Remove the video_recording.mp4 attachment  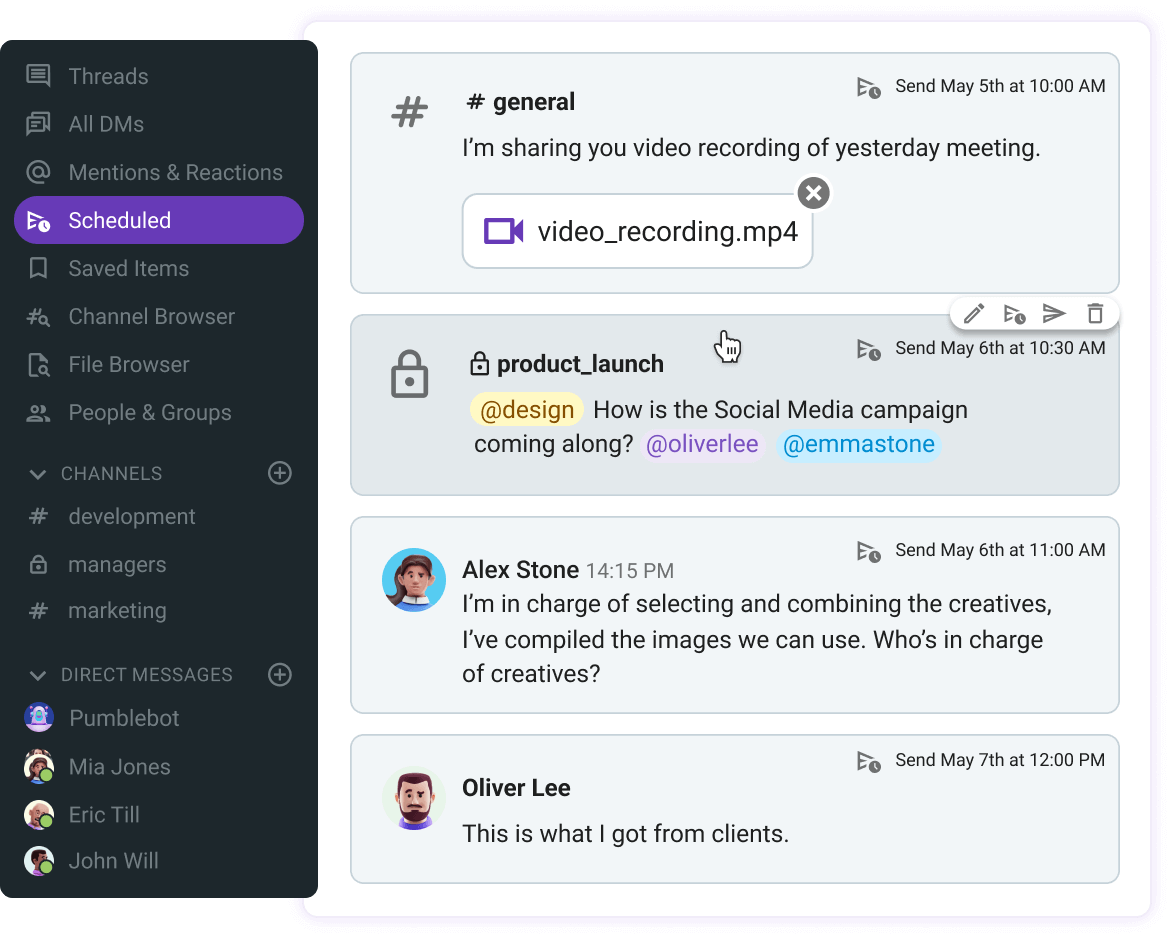pyautogui.click(x=813, y=193)
